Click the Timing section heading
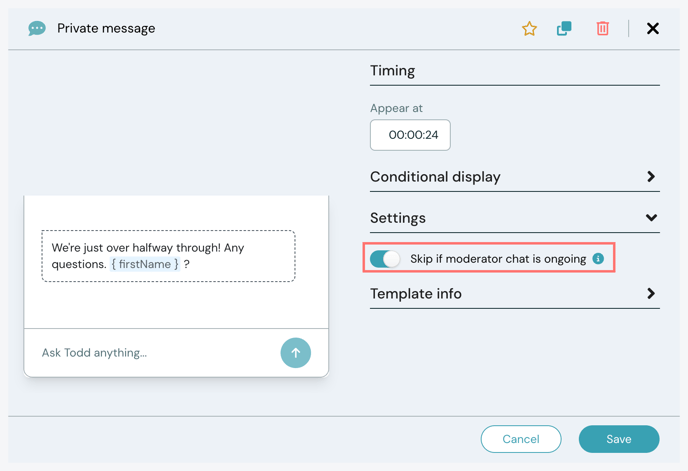688x471 pixels. pyautogui.click(x=393, y=71)
